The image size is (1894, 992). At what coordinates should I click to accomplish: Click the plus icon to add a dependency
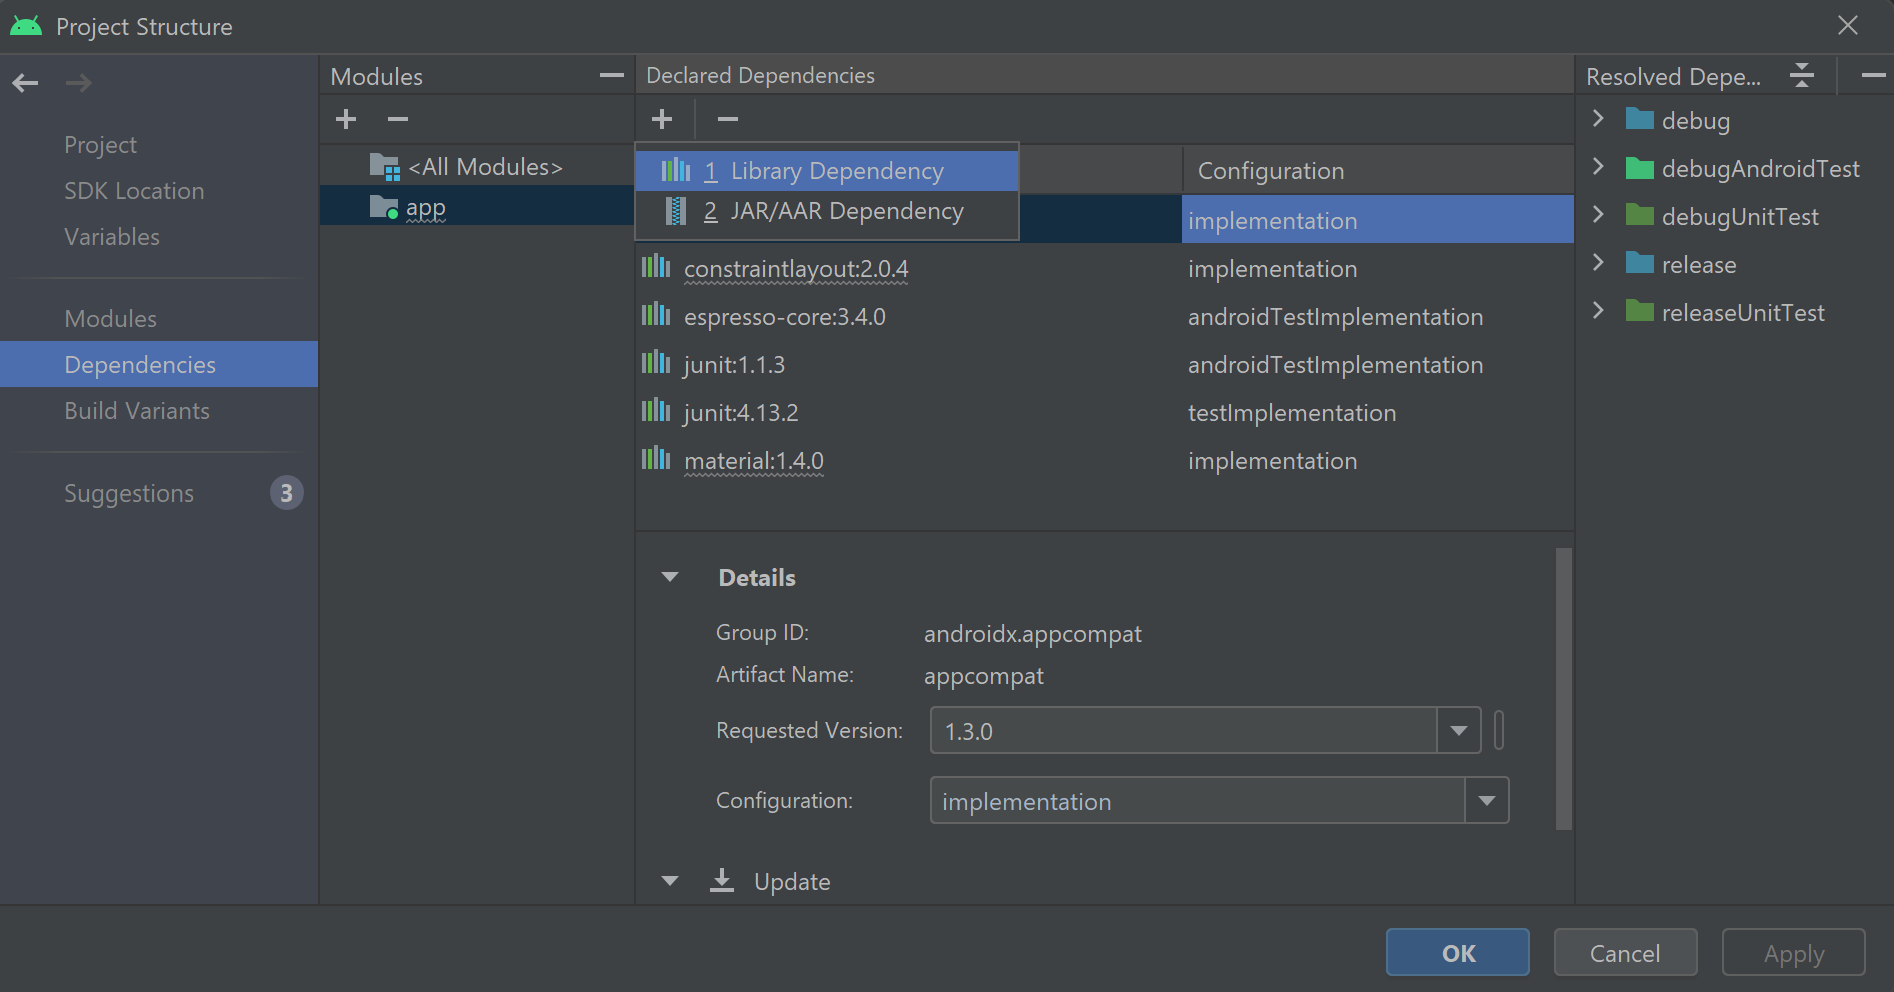[x=662, y=119]
